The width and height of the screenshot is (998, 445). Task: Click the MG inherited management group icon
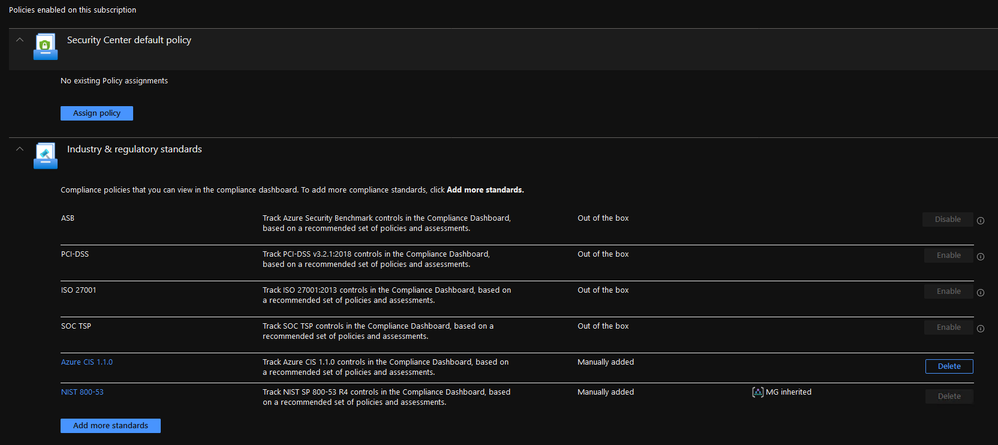coord(757,392)
